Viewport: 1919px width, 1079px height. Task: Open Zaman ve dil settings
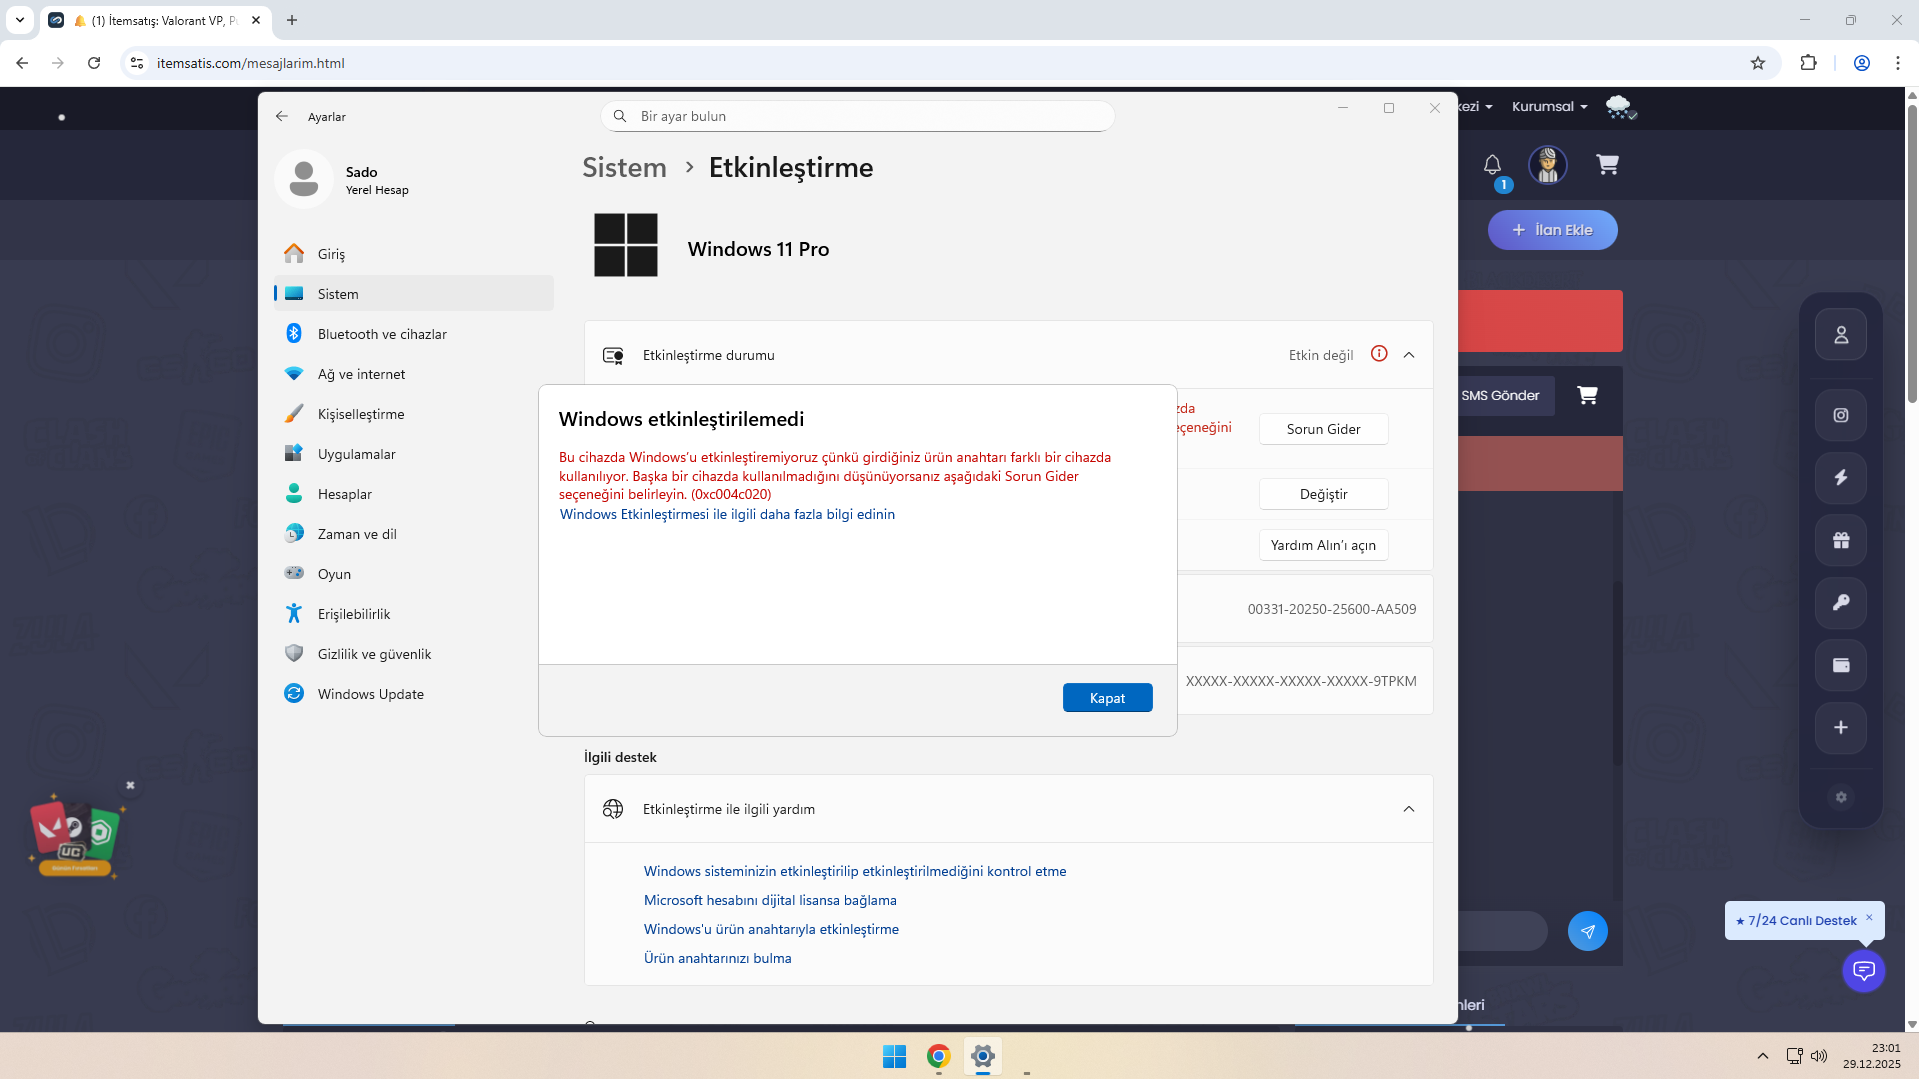[413, 534]
